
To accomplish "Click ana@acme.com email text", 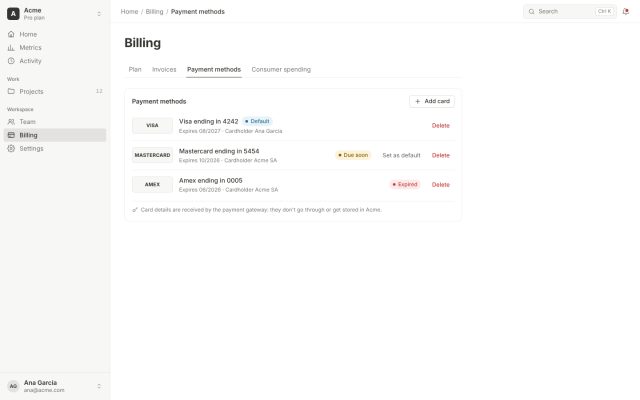I will coord(44,390).
